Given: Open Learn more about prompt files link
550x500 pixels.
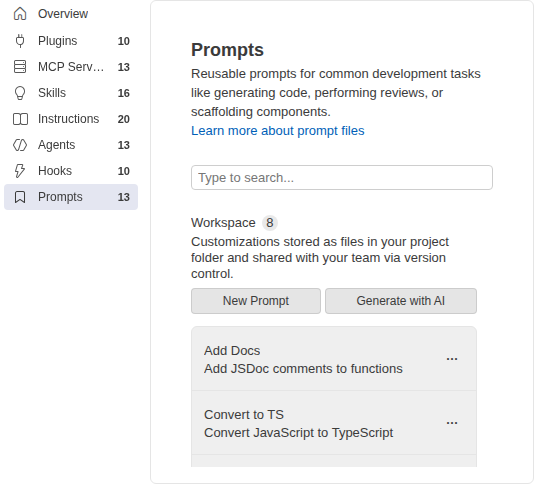Looking at the screenshot, I should [x=277, y=131].
